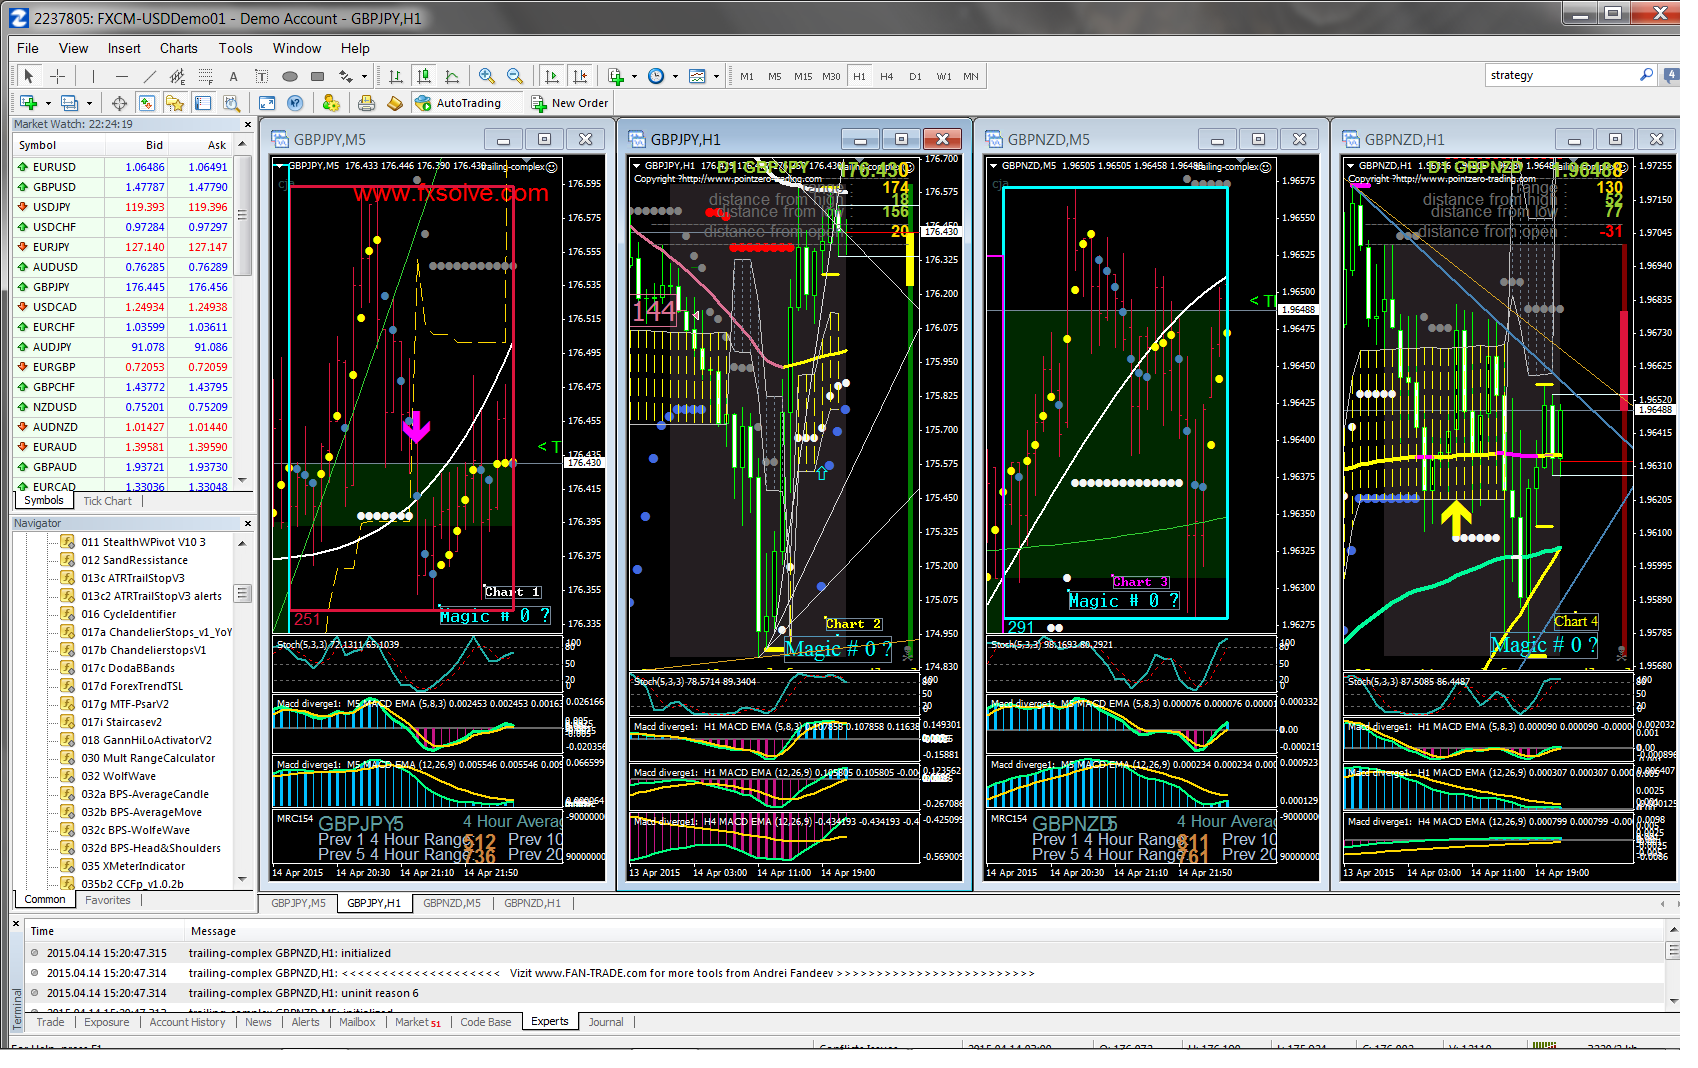Click the Print chart icon

[x=366, y=103]
